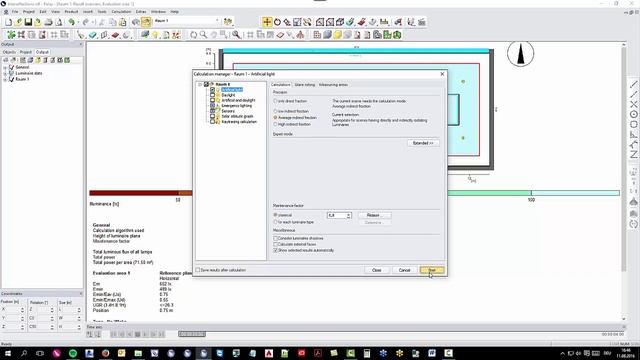
Task: Click the maintenance factor spinner arrows
Action: click(349, 215)
